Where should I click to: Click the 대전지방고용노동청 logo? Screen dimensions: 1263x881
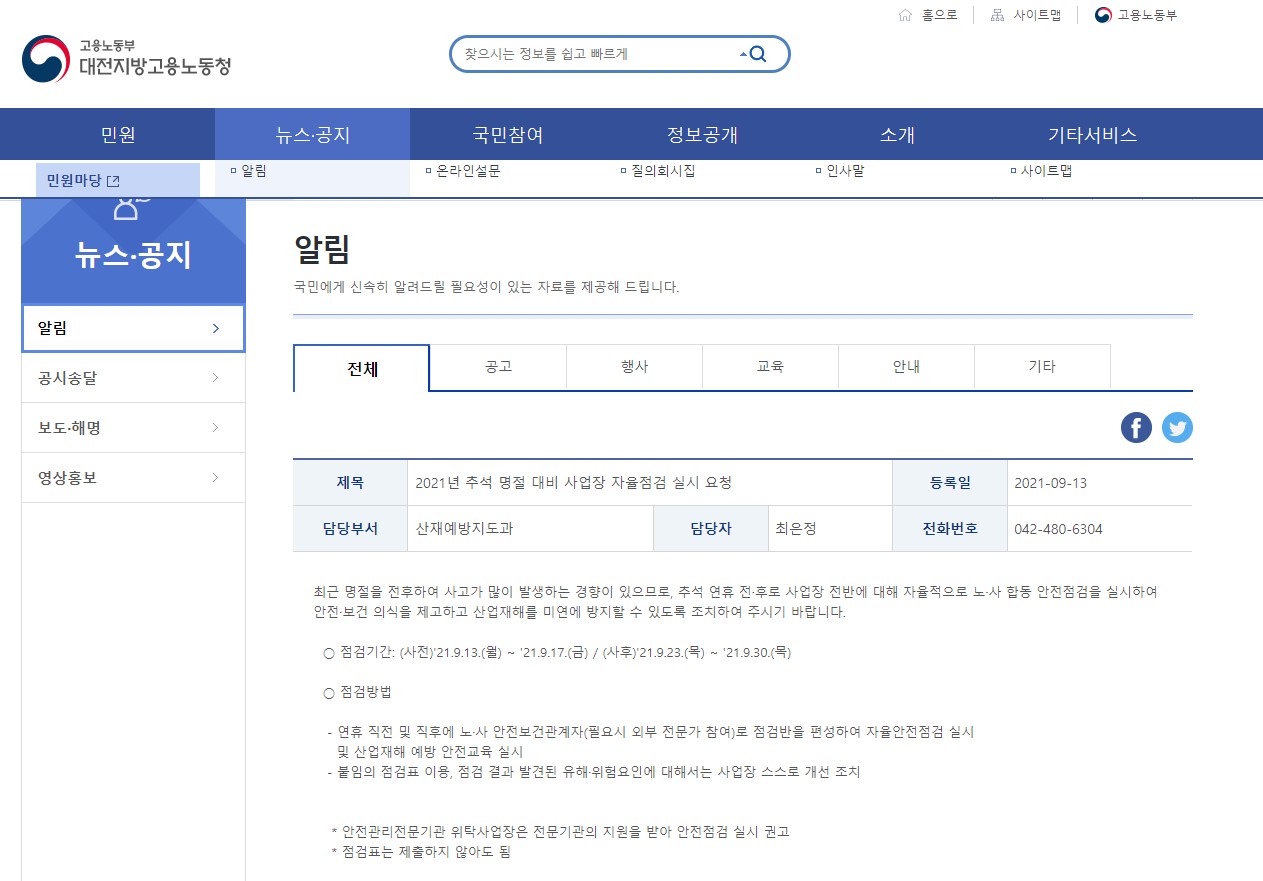click(x=126, y=58)
